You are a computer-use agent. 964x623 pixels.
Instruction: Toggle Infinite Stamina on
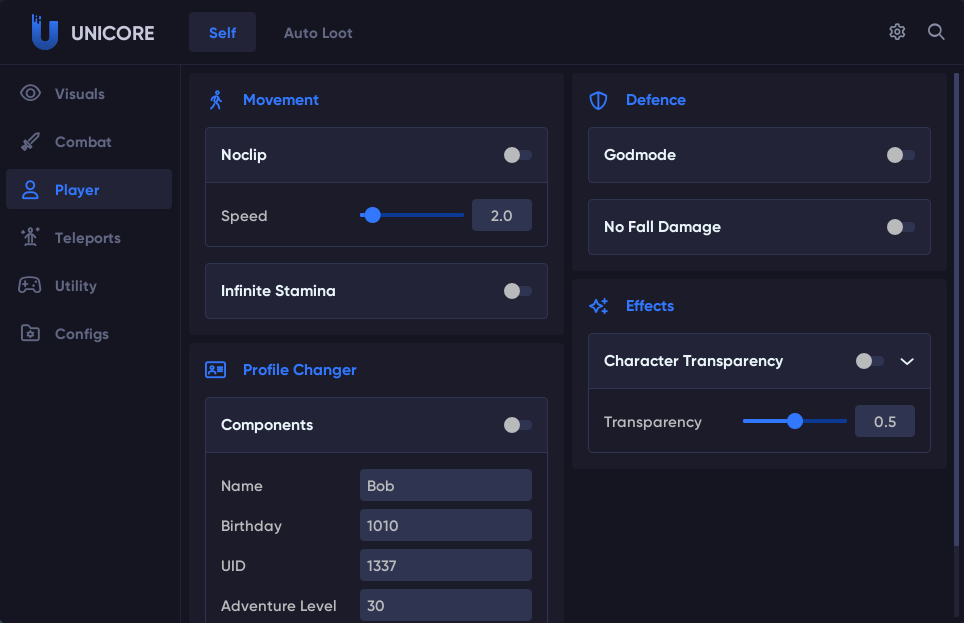tap(517, 291)
